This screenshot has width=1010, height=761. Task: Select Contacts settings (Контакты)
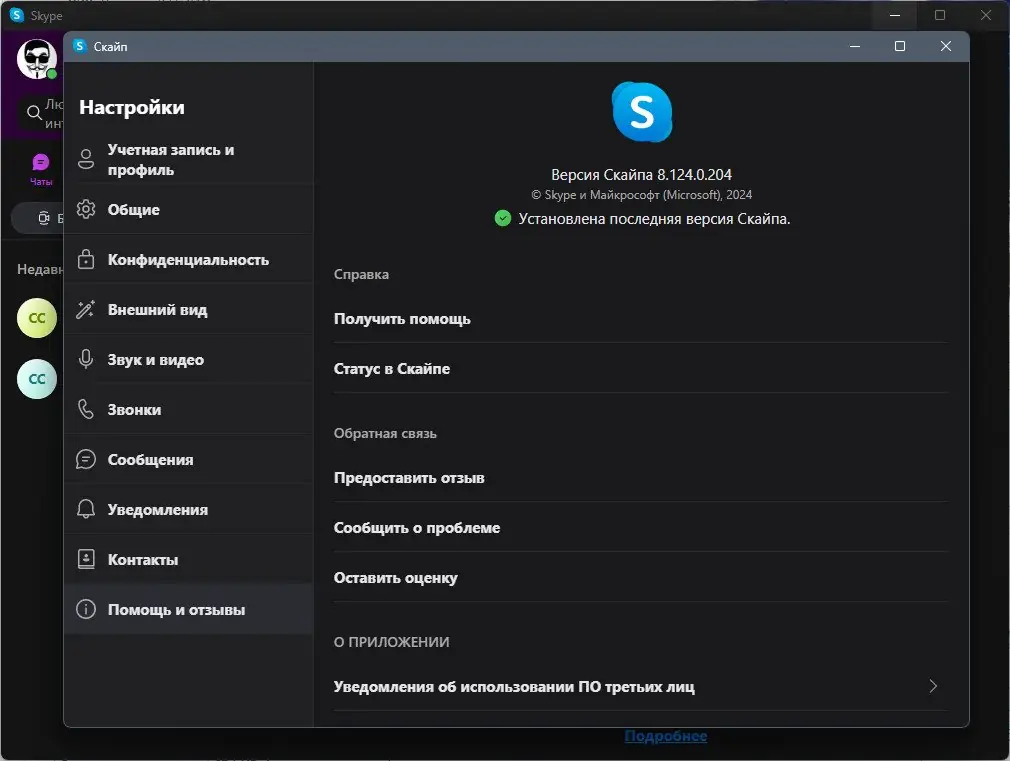tap(188, 559)
